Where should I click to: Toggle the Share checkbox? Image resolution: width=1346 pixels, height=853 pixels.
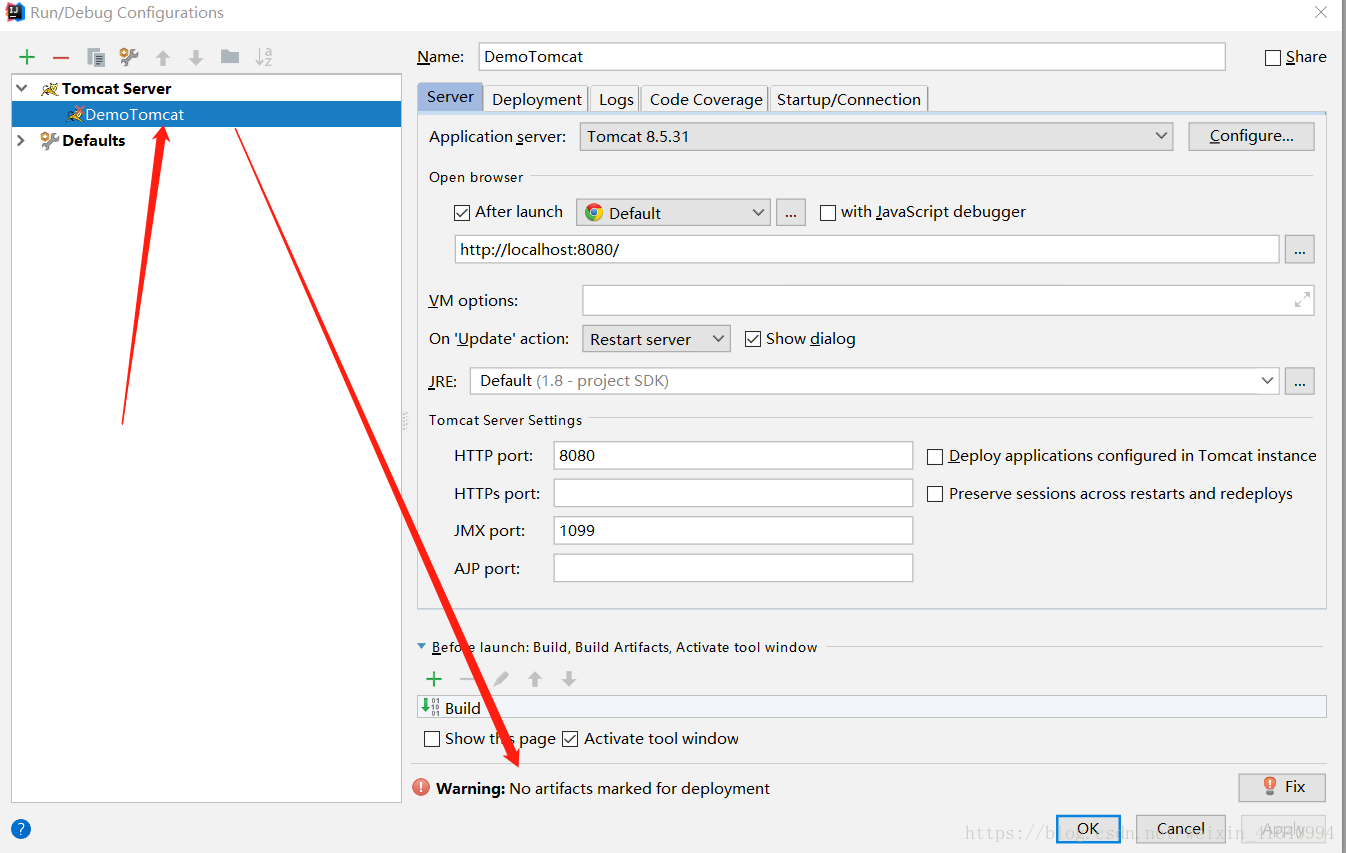click(x=1273, y=58)
